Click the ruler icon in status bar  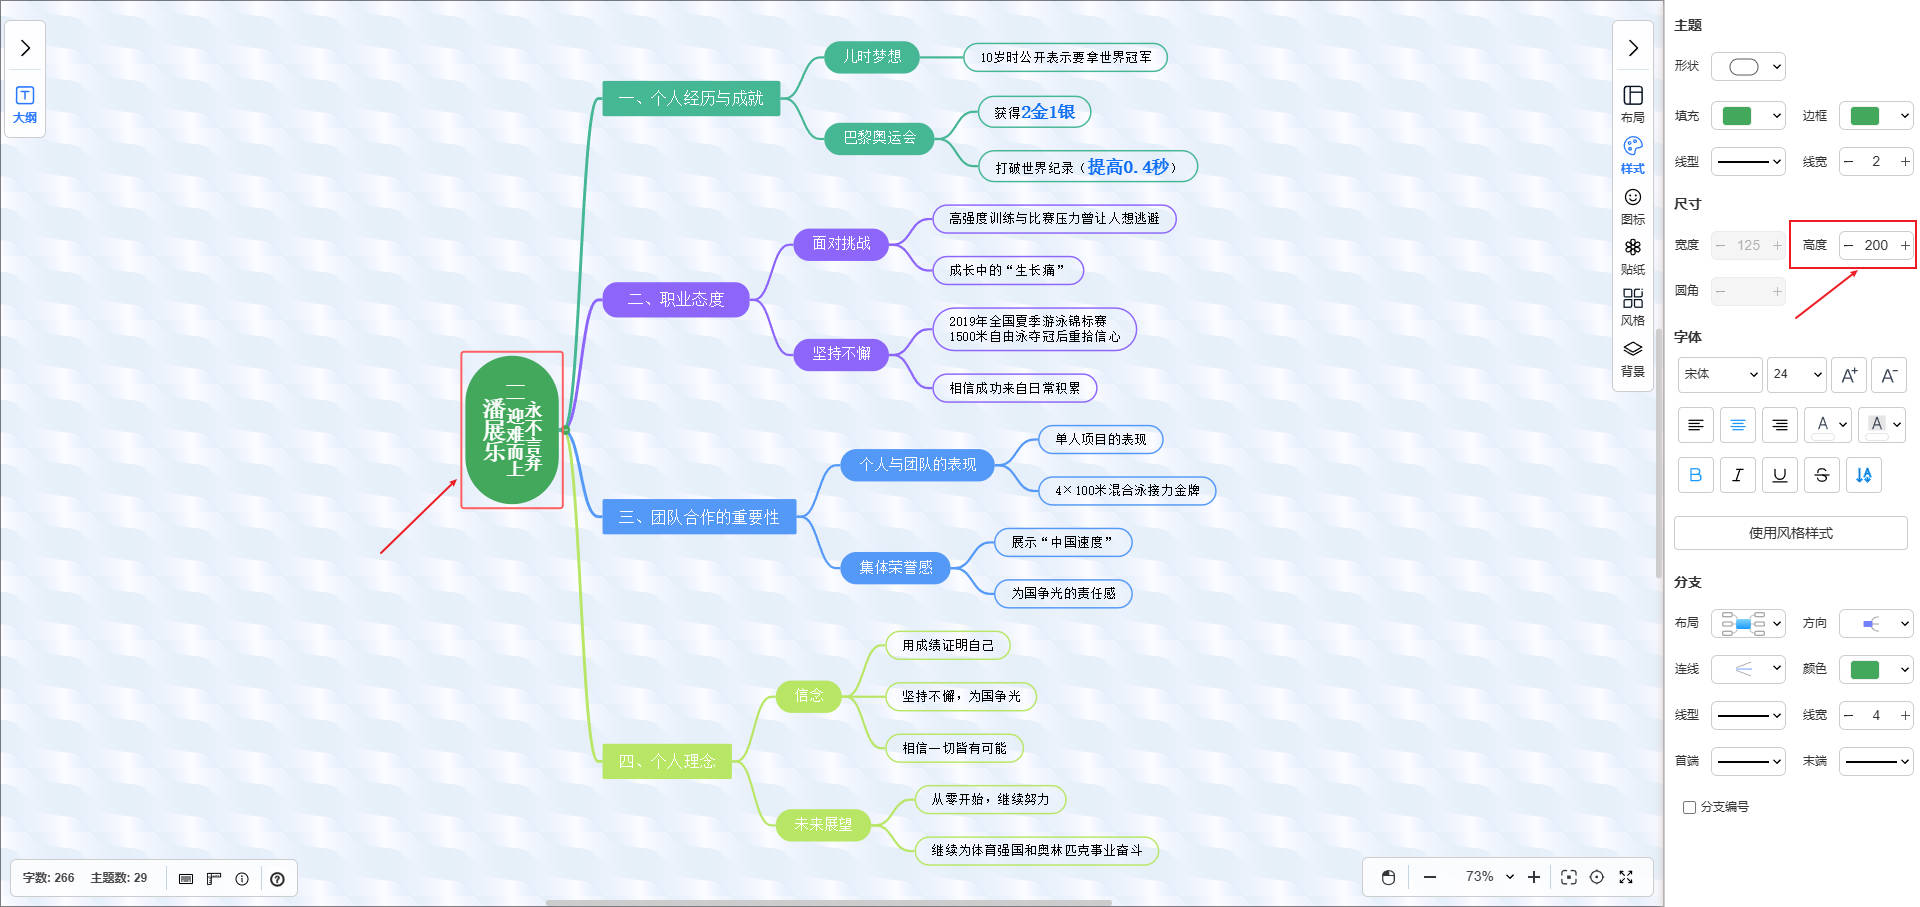[x=214, y=879]
